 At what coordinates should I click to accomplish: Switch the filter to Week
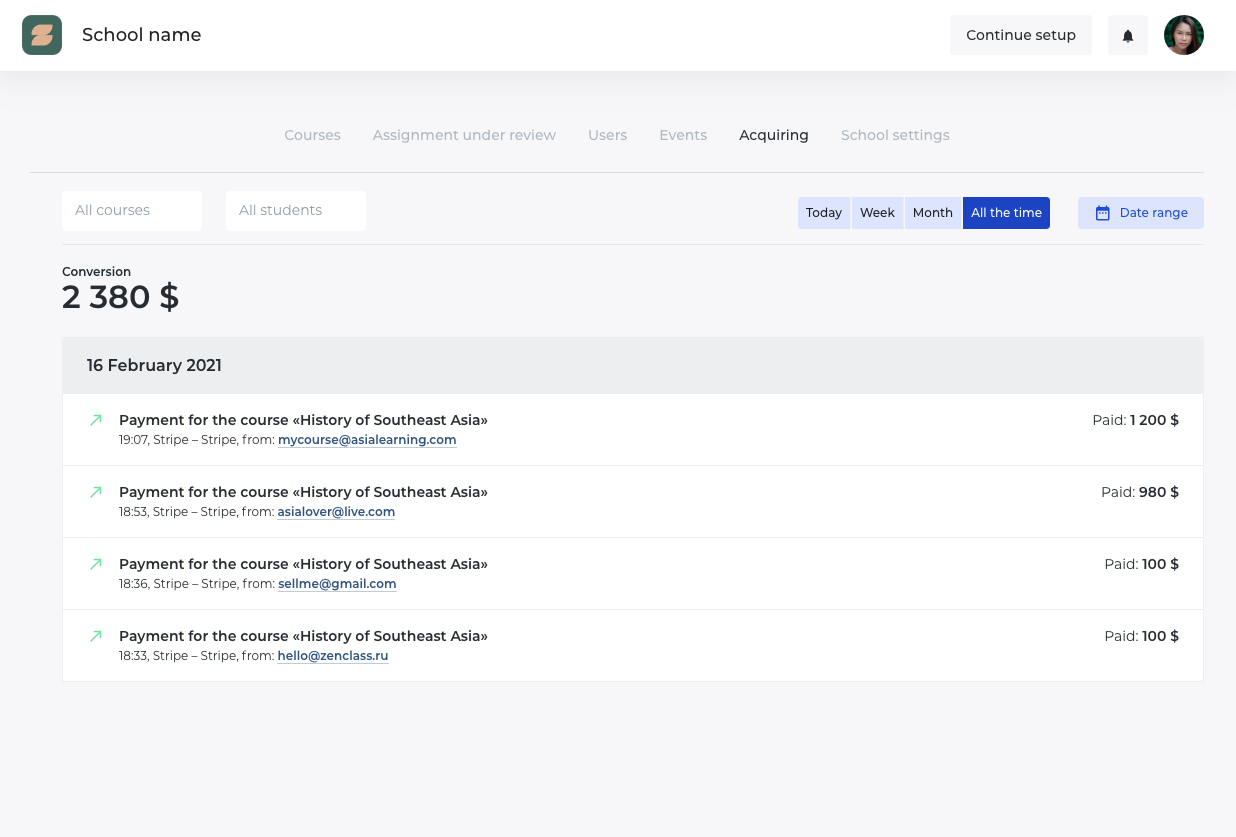pos(877,213)
